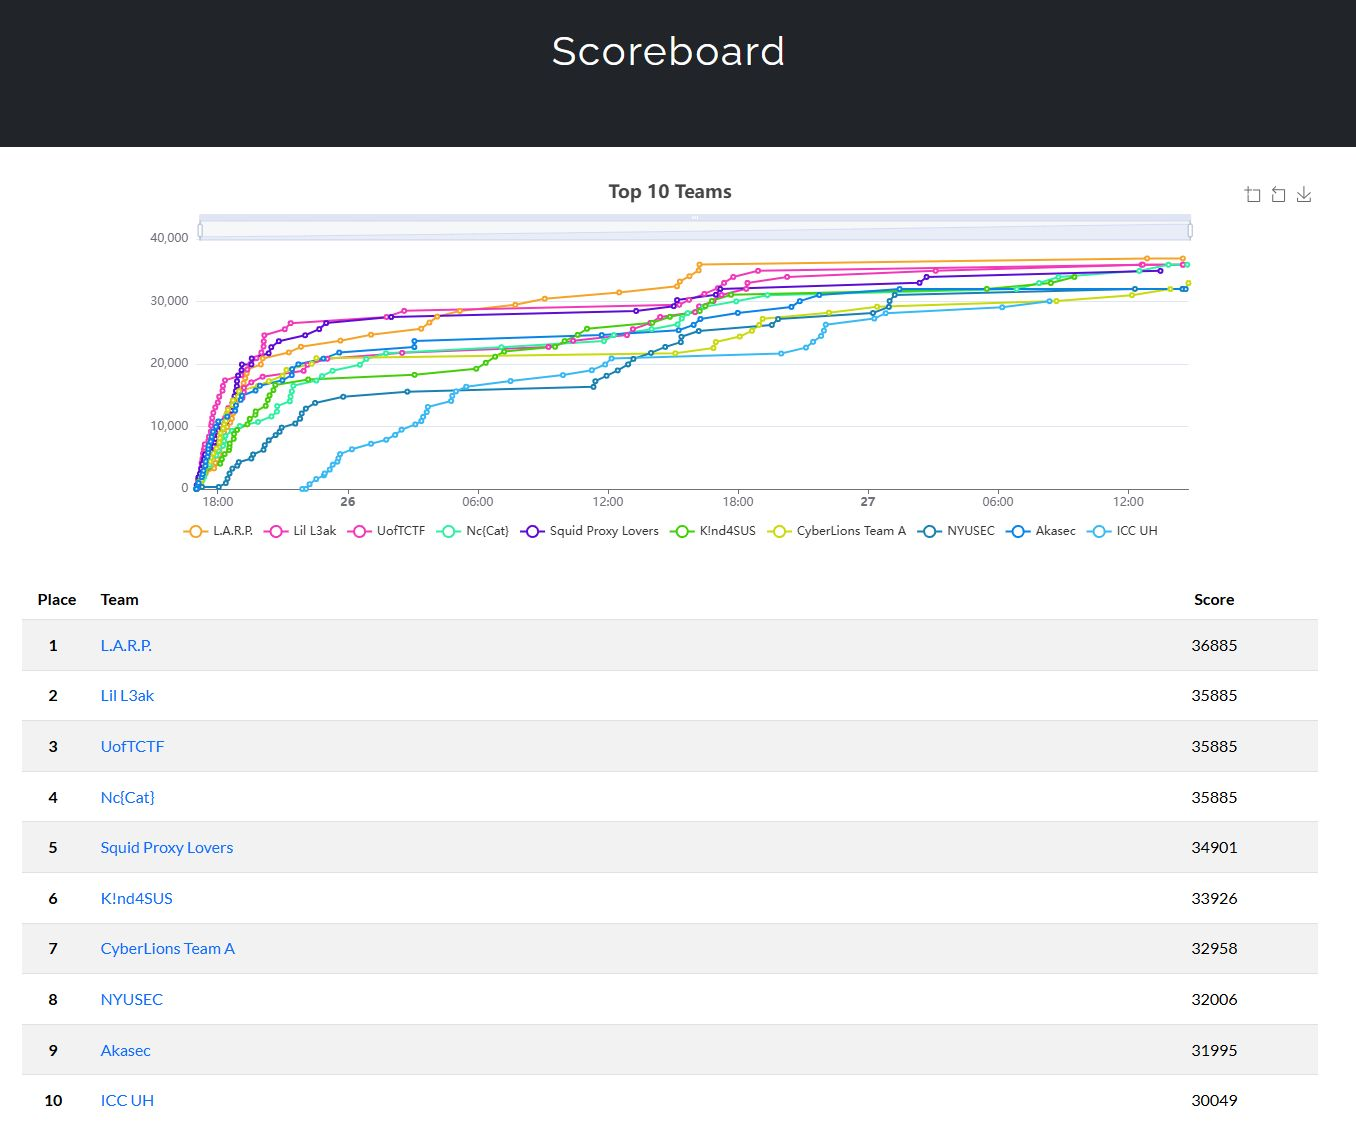
Task: Open the CyberLions Team A team page
Action: pos(167,948)
